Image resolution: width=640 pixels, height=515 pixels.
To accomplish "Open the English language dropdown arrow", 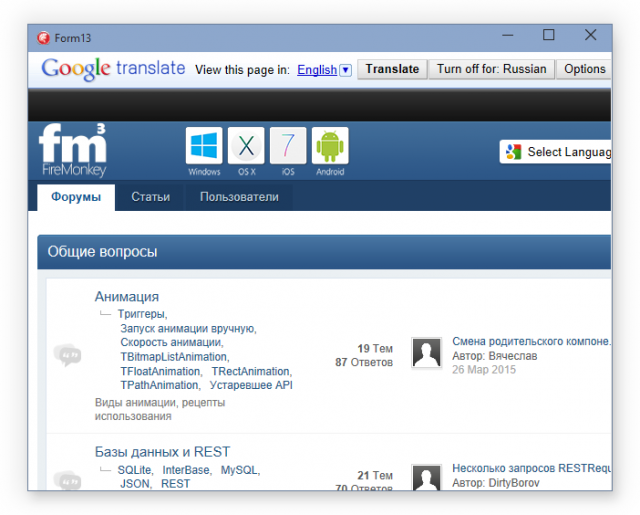I will 345,70.
